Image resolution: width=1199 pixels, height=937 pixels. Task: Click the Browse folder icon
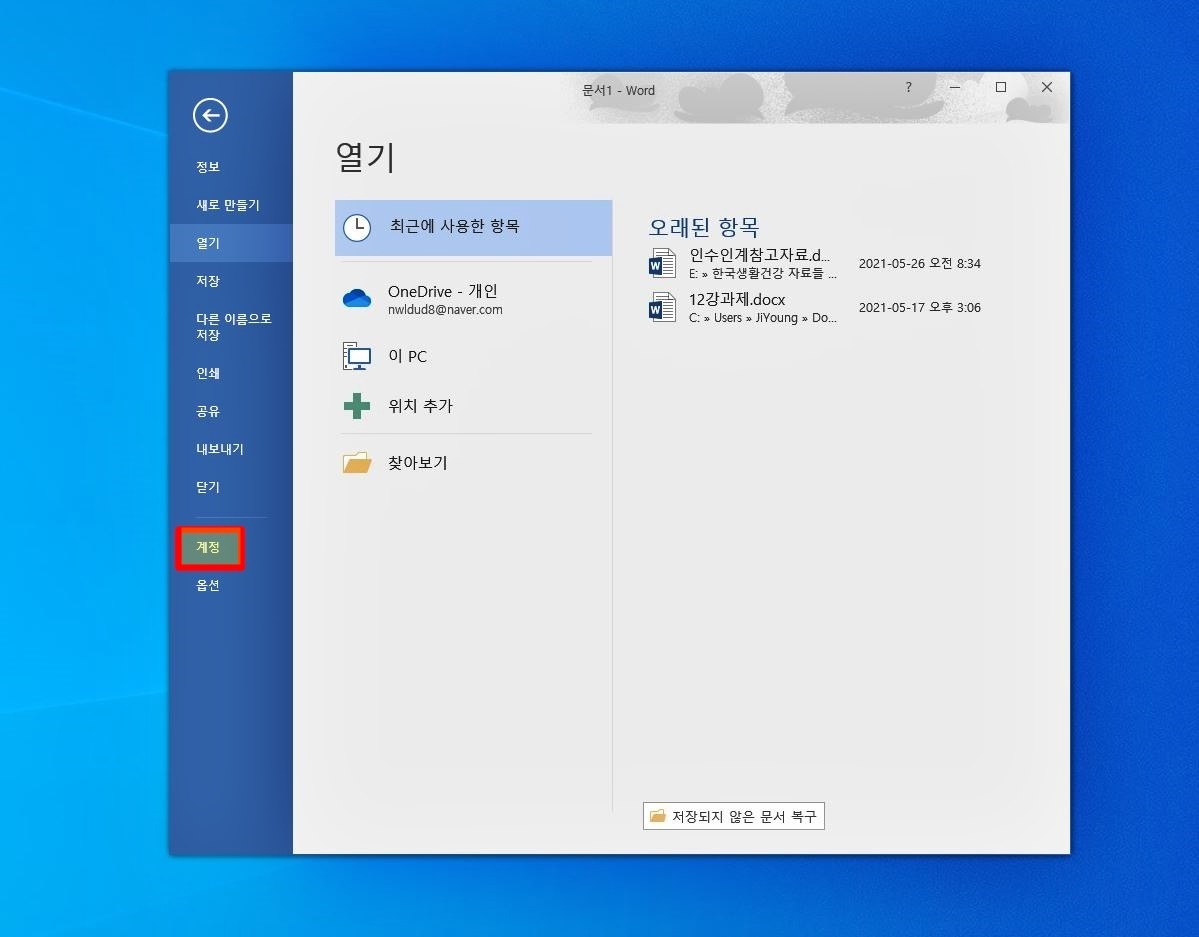click(356, 463)
